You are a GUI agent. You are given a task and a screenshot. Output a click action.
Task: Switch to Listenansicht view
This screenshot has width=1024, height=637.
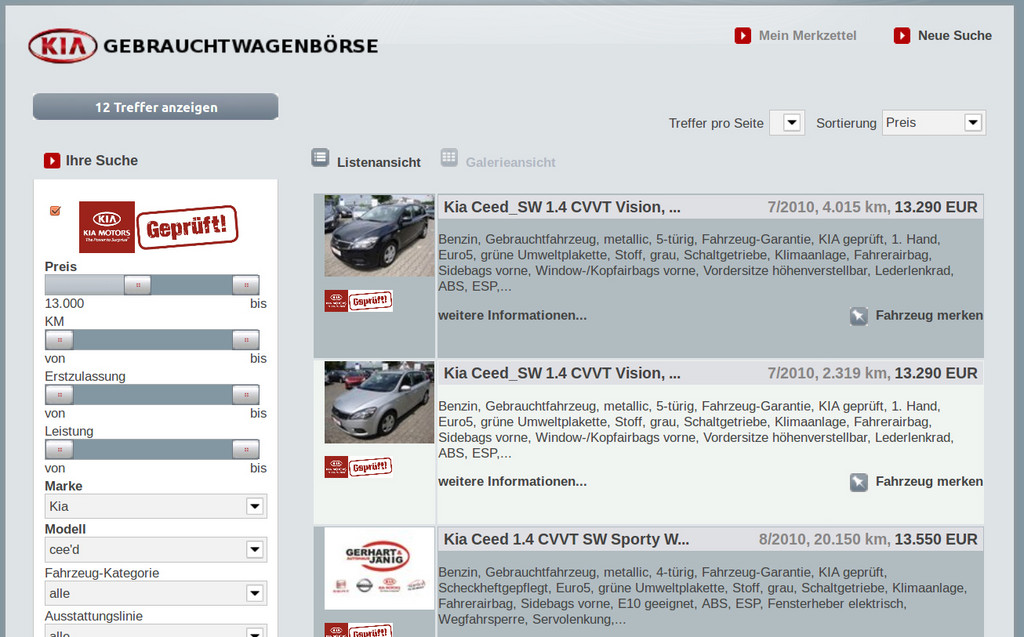(379, 163)
